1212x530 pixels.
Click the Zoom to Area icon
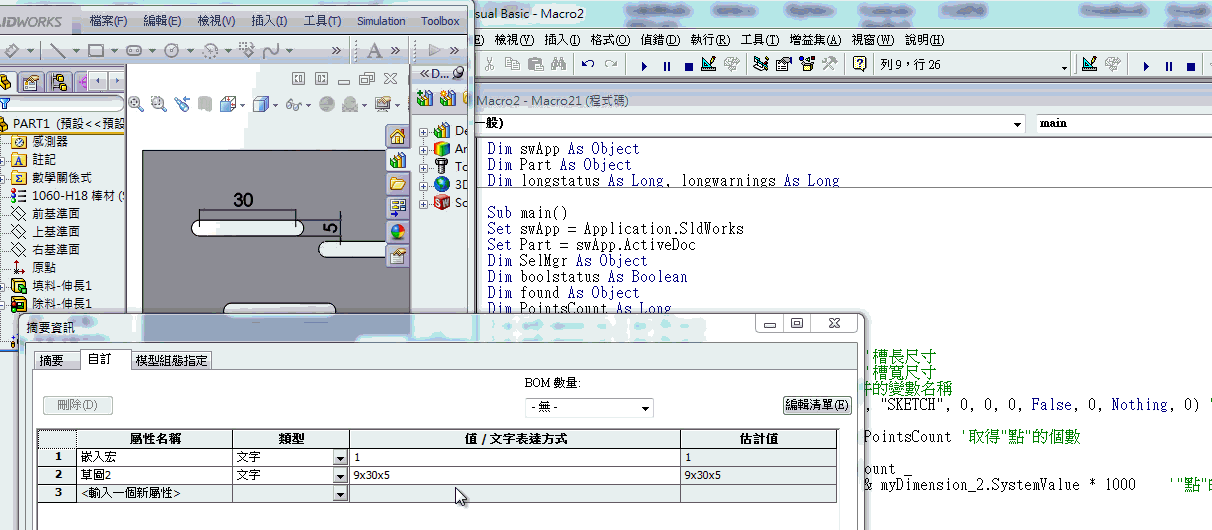pyautogui.click(x=159, y=103)
